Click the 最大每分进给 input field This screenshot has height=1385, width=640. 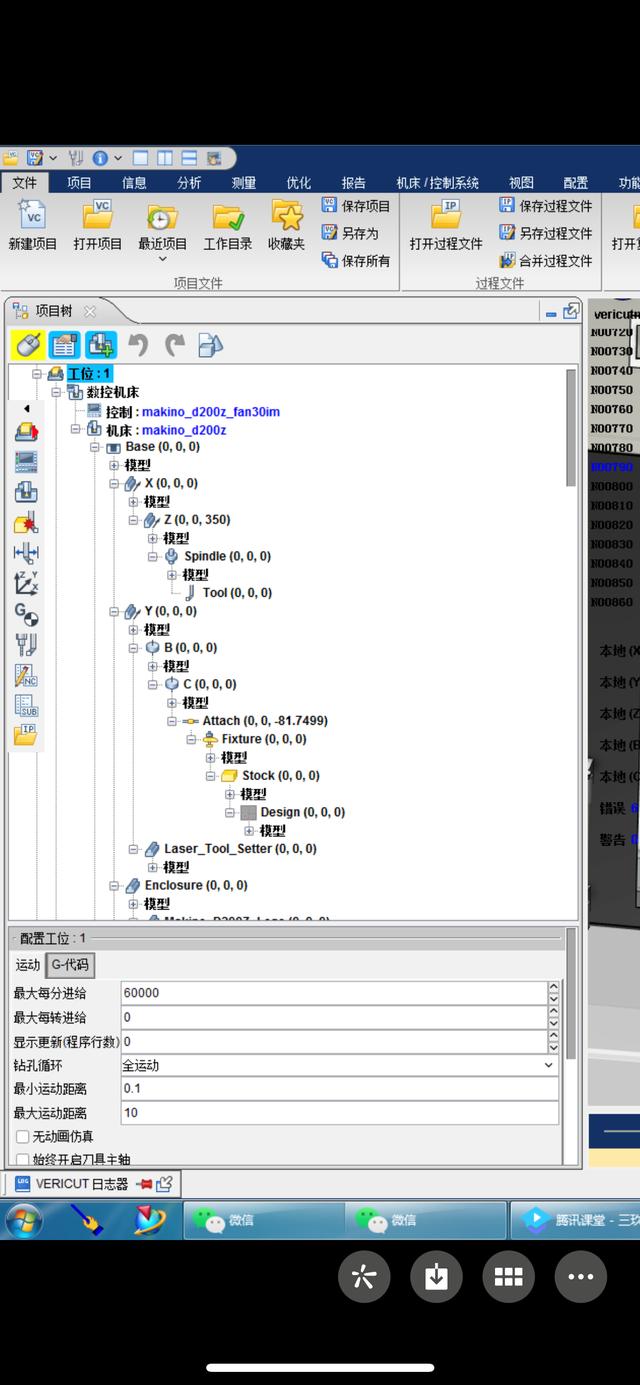[333, 993]
